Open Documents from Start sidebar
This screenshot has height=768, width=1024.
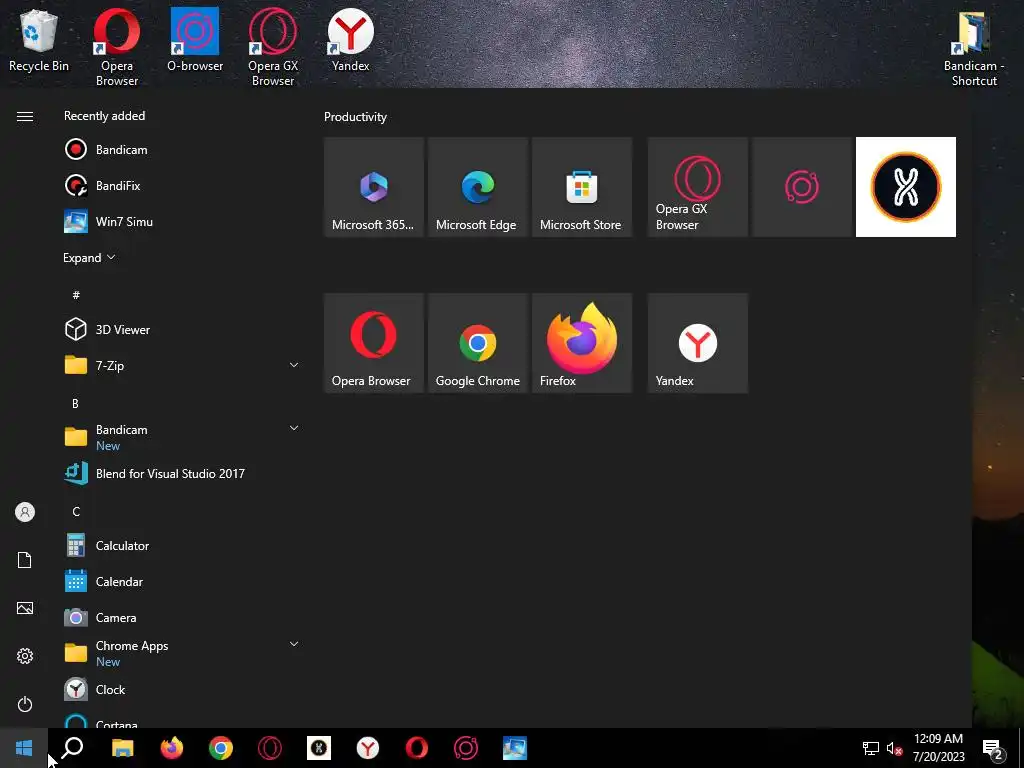coord(25,560)
